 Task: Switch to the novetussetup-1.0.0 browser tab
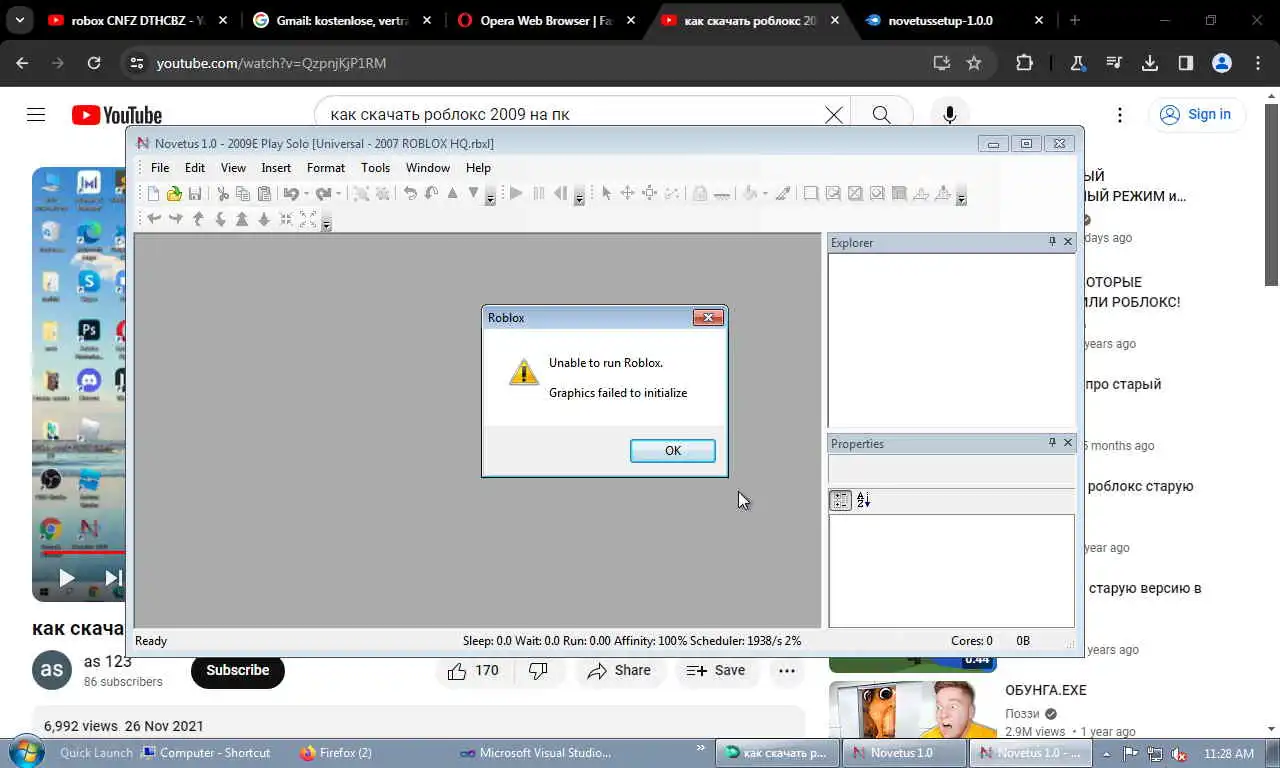coord(955,20)
